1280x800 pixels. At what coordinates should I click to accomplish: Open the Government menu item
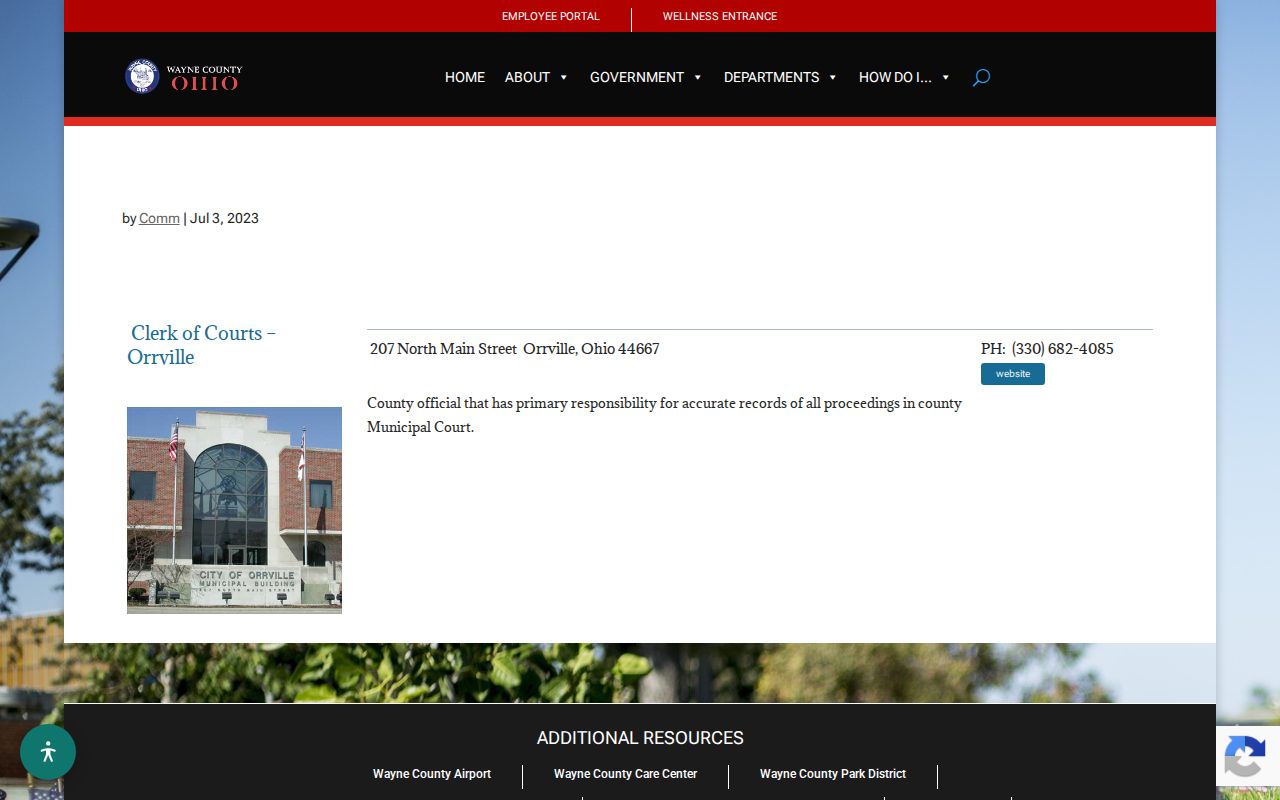pyautogui.click(x=637, y=77)
